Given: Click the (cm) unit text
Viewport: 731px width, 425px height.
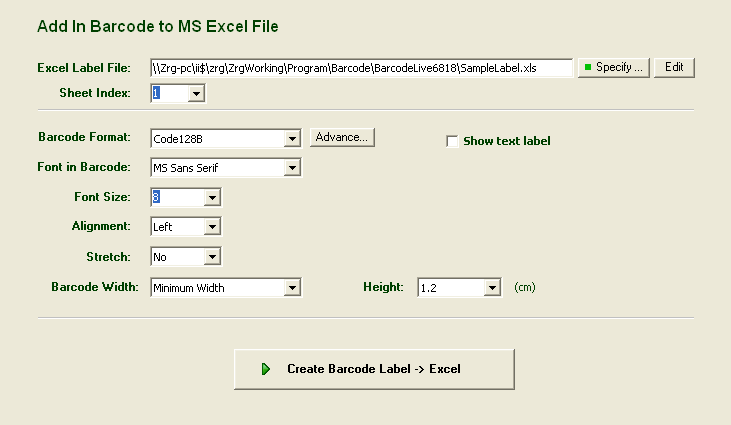Looking at the screenshot, I should [525, 287].
